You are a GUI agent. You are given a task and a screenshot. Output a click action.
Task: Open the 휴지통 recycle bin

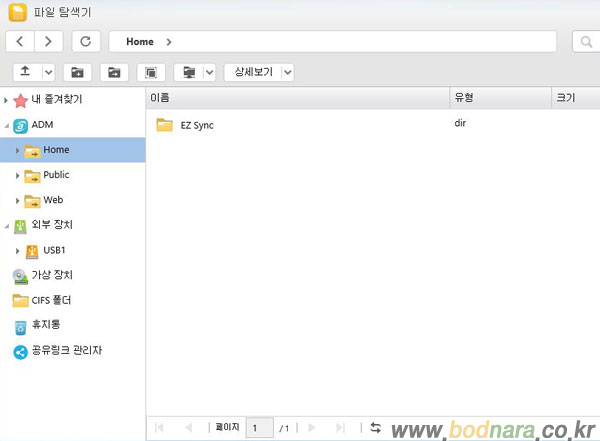click(x=47, y=325)
